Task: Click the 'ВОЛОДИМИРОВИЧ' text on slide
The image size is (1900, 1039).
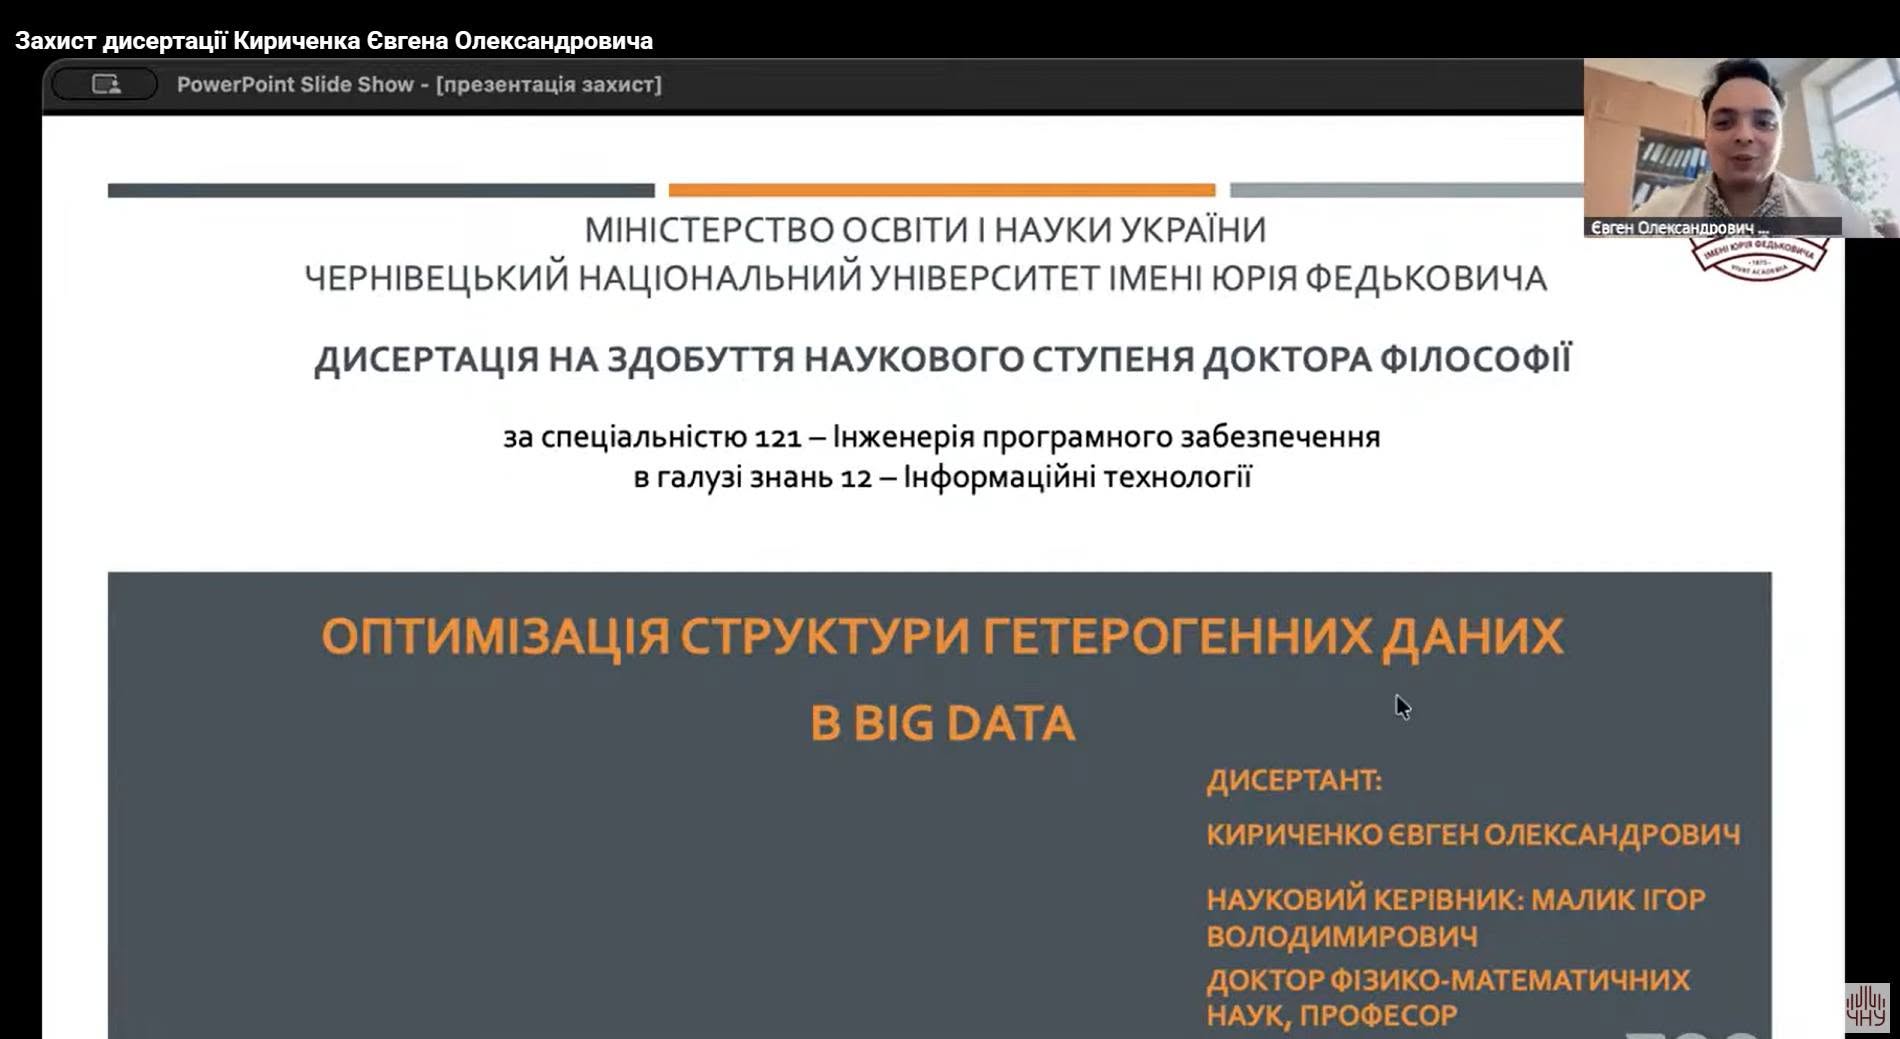Action: [1342, 936]
